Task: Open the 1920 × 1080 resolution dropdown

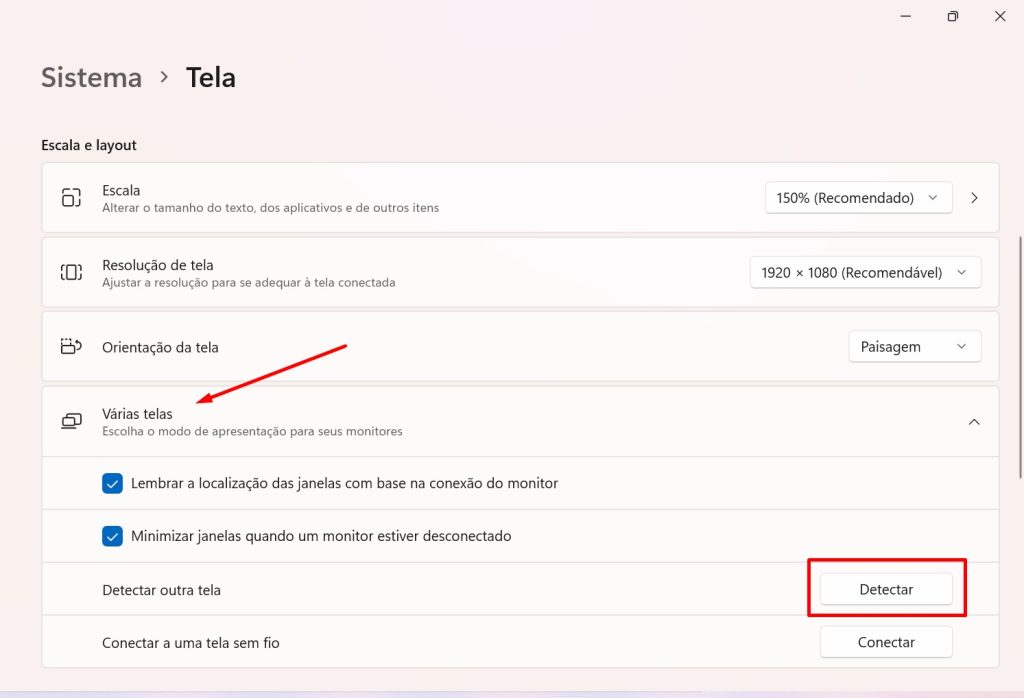Action: tap(864, 271)
